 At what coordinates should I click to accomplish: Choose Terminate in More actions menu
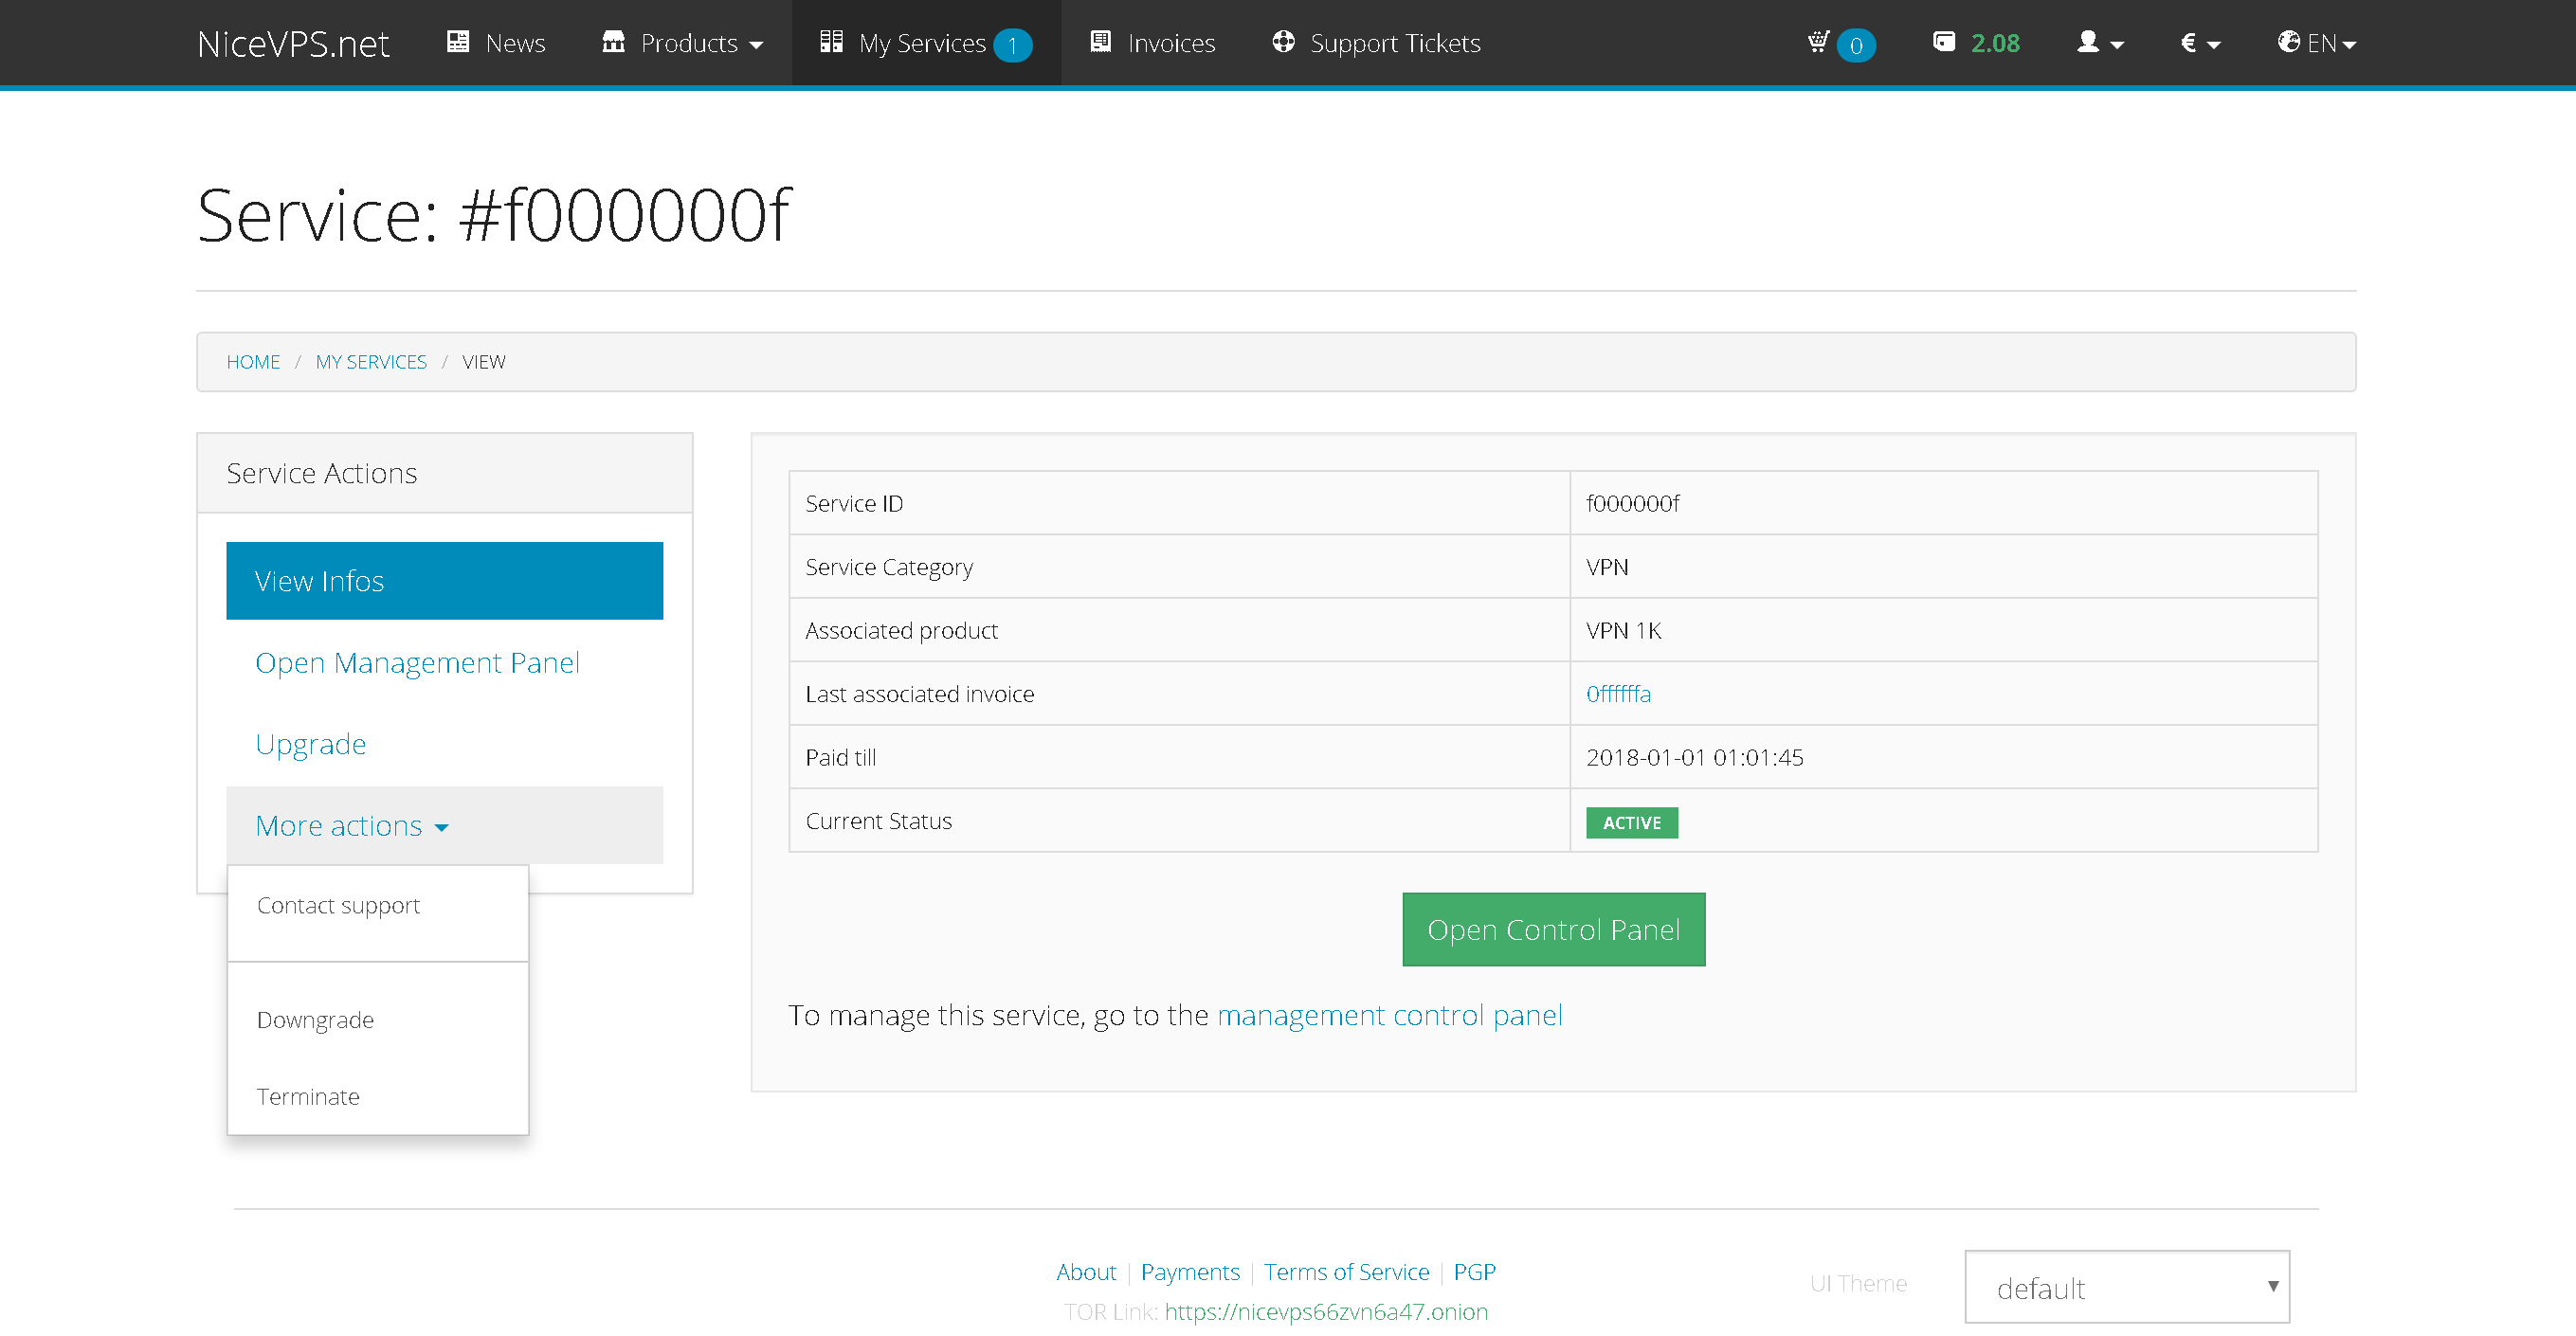308,1096
